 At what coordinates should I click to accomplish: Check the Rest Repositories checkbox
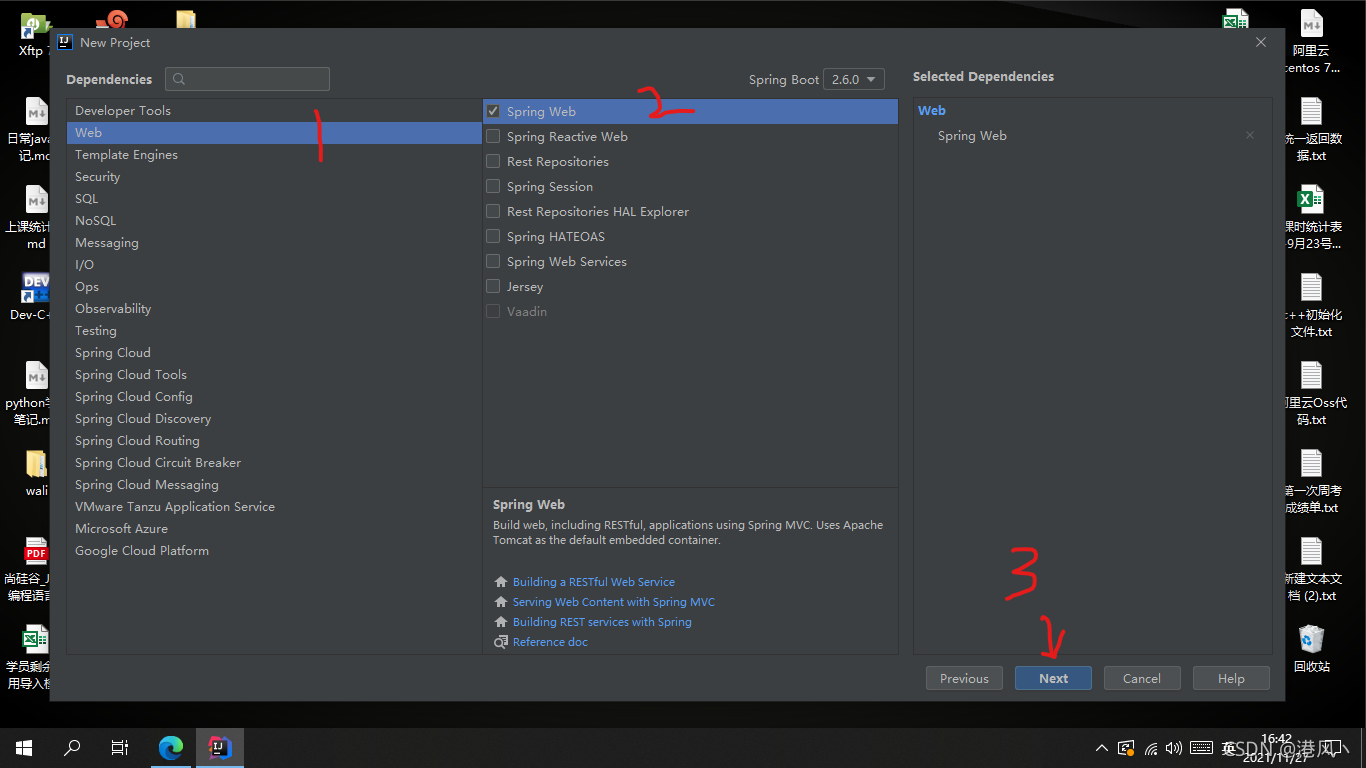tap(493, 161)
